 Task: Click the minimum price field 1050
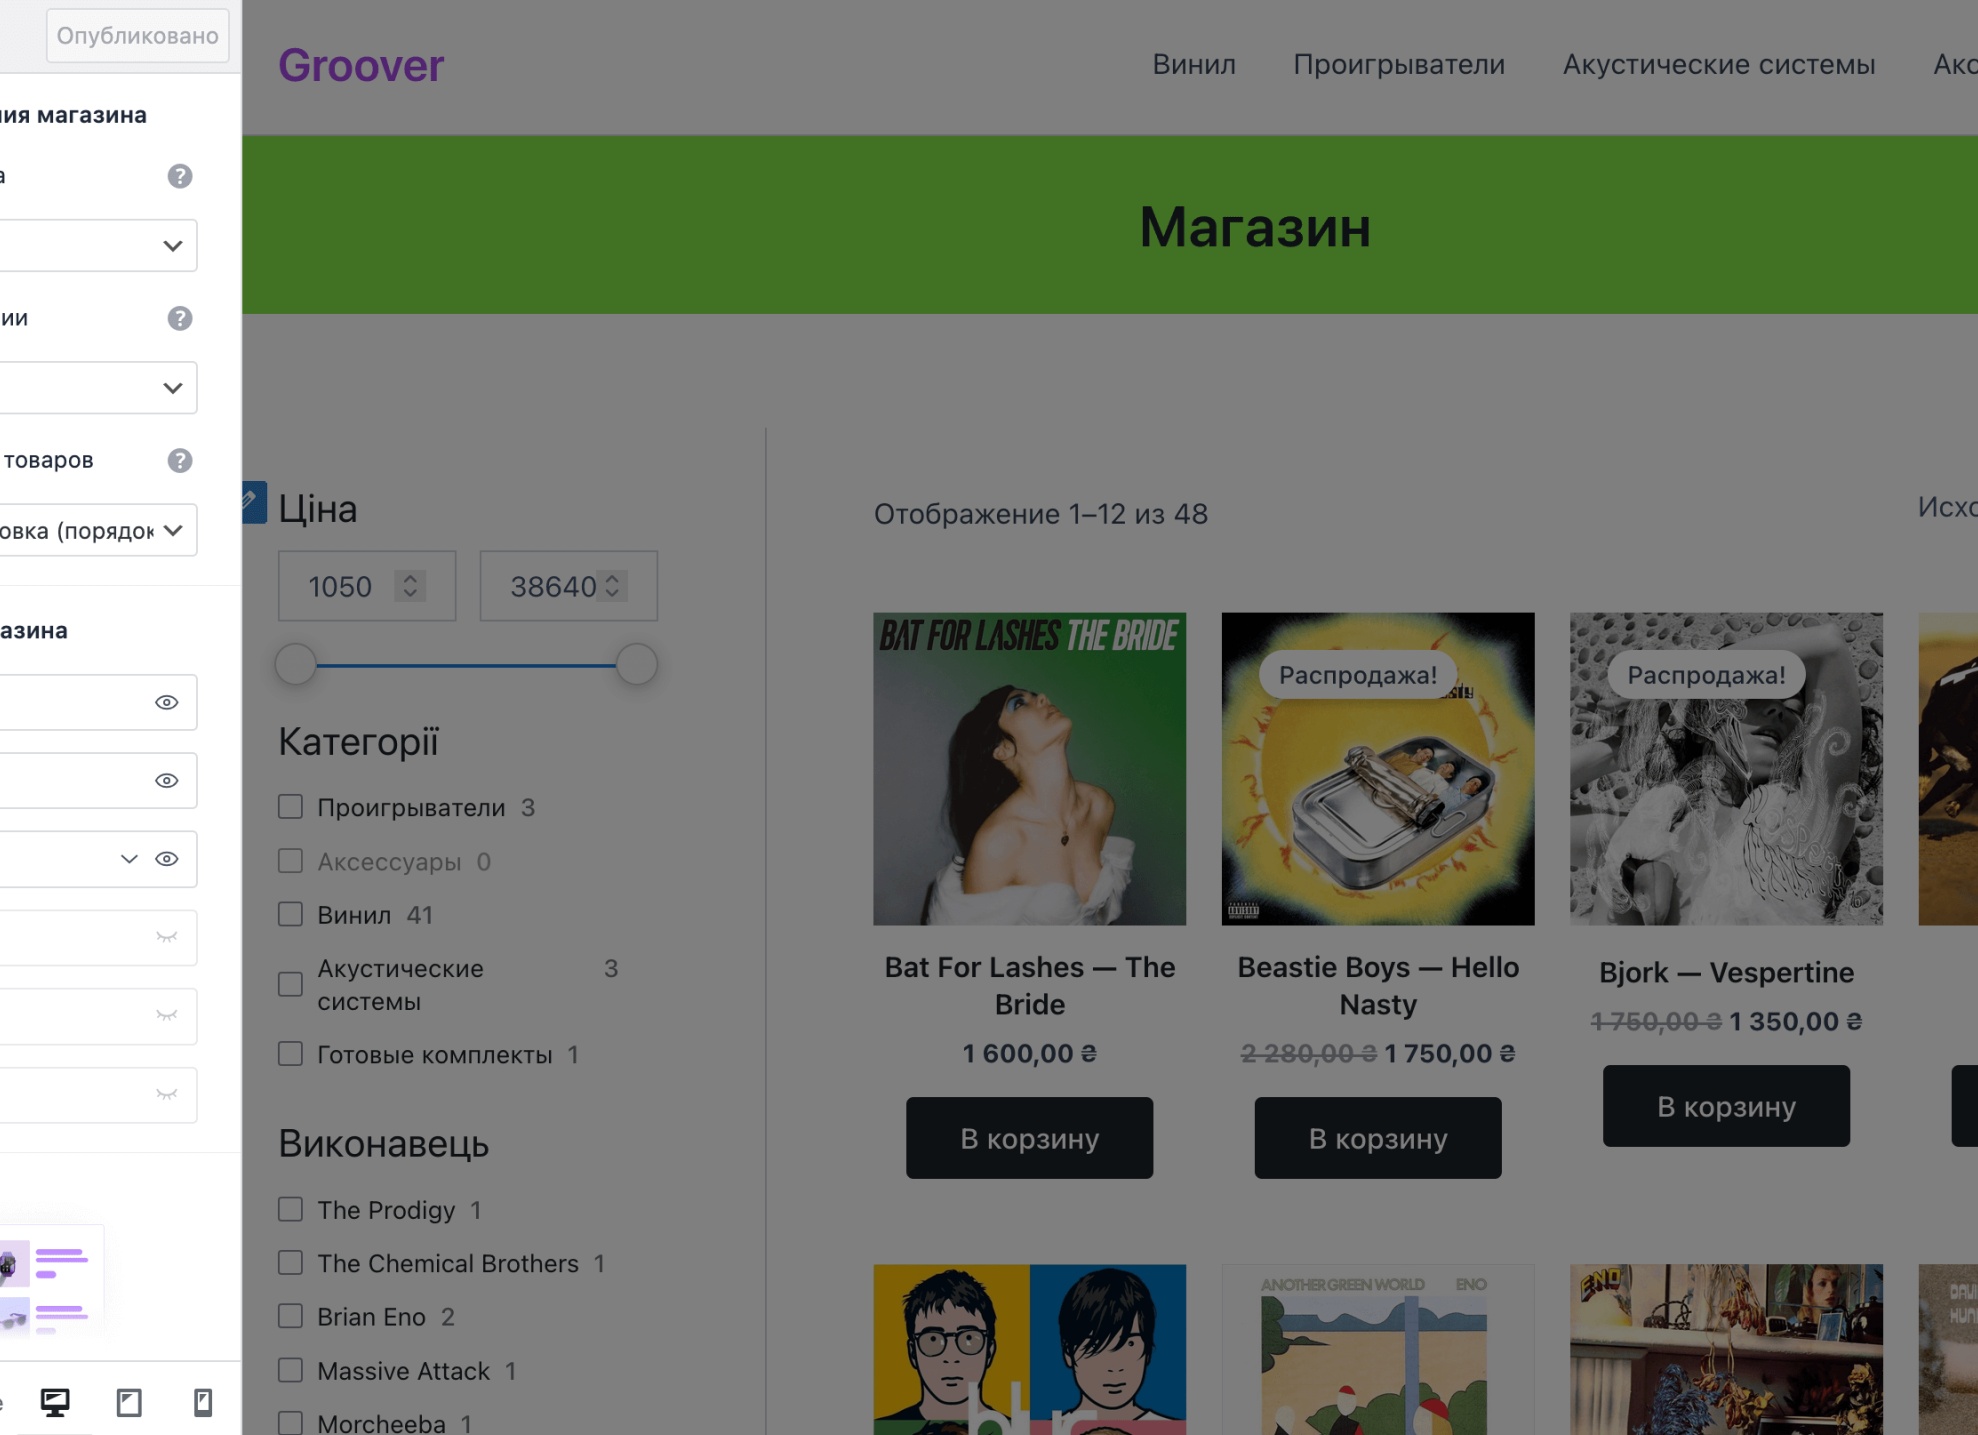pos(367,586)
